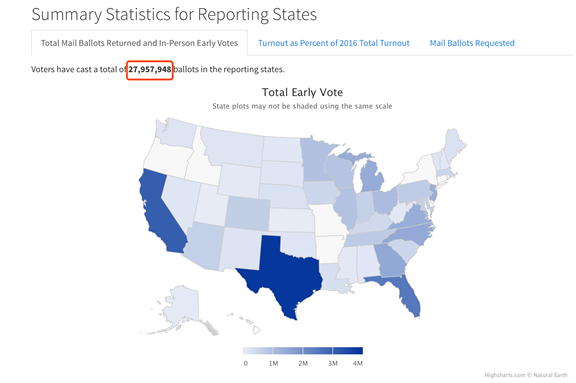This screenshot has width=576, height=383.
Task: Select Arizona on the map
Action: 206,246
